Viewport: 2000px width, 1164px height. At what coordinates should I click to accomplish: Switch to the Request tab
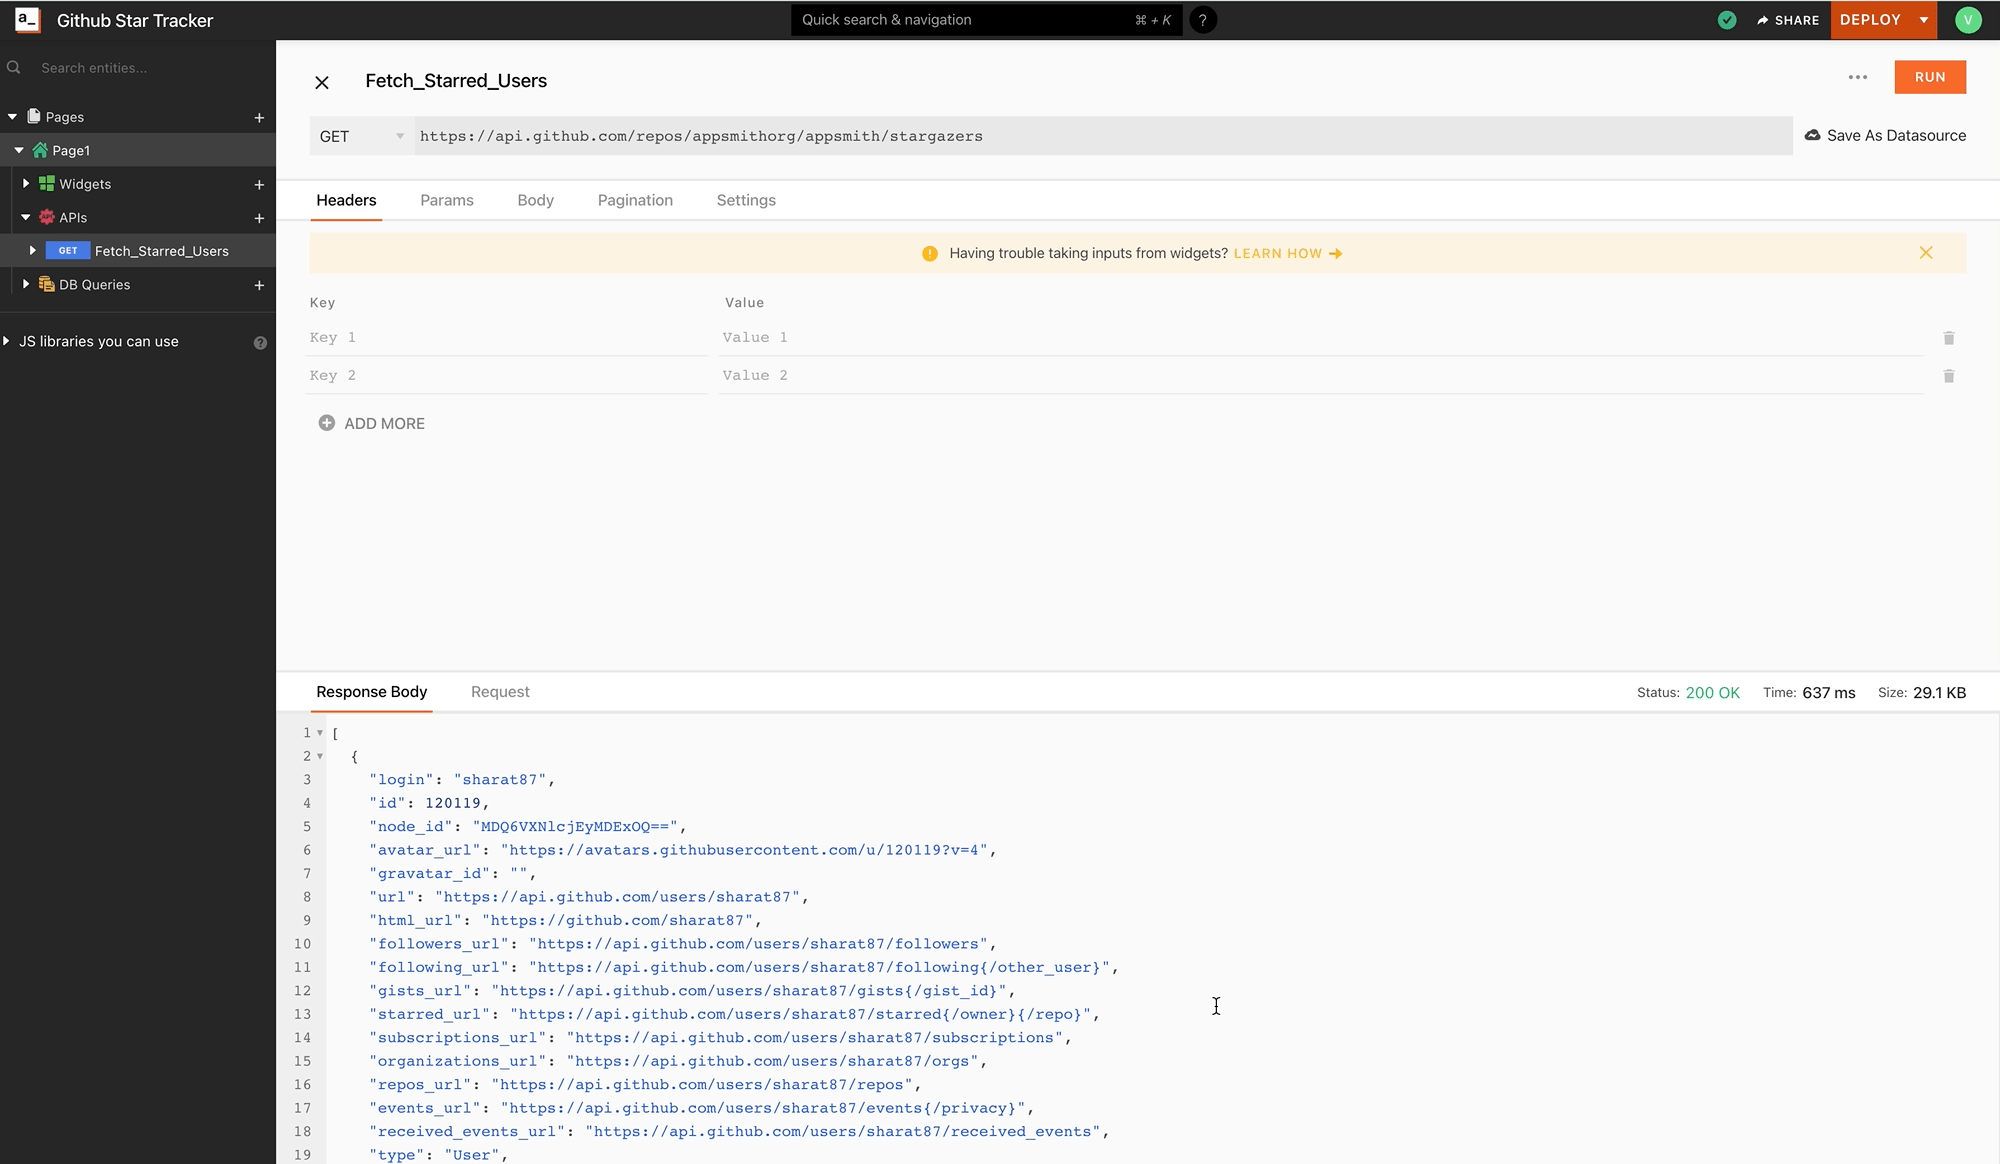(x=500, y=692)
